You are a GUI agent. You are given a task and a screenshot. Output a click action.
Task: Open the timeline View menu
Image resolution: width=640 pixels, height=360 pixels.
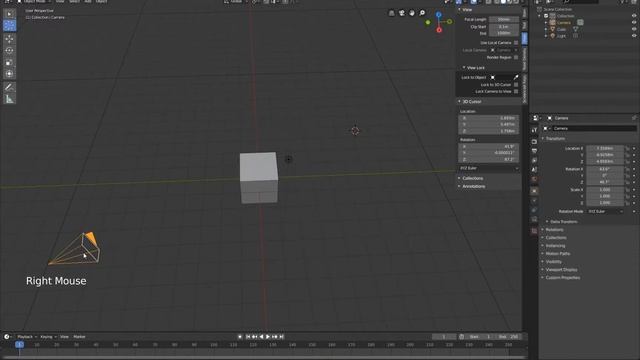point(64,337)
